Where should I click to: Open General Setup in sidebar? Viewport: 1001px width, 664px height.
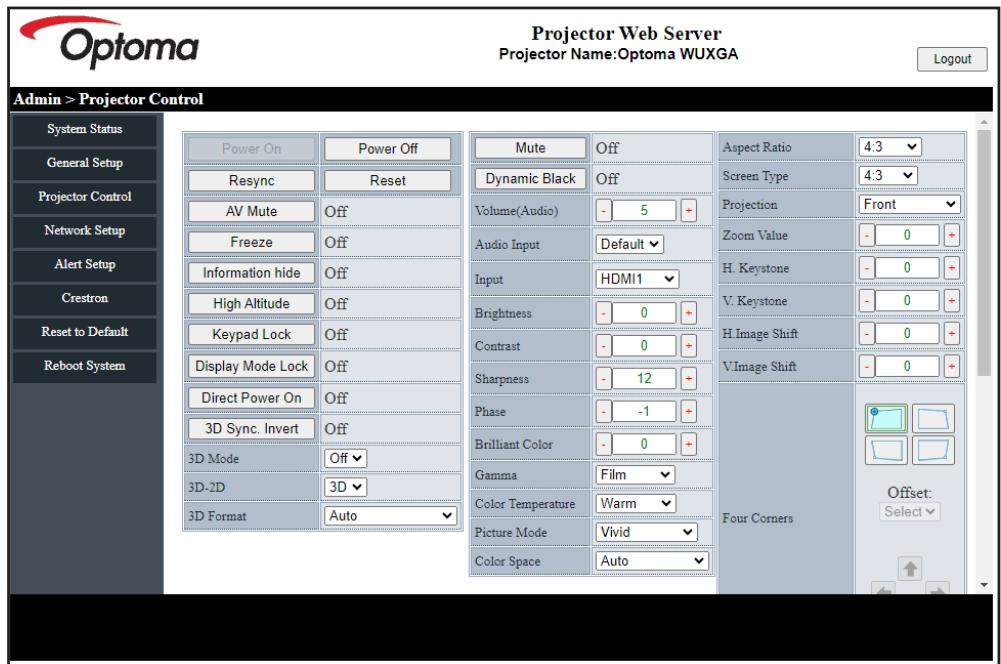[84, 163]
